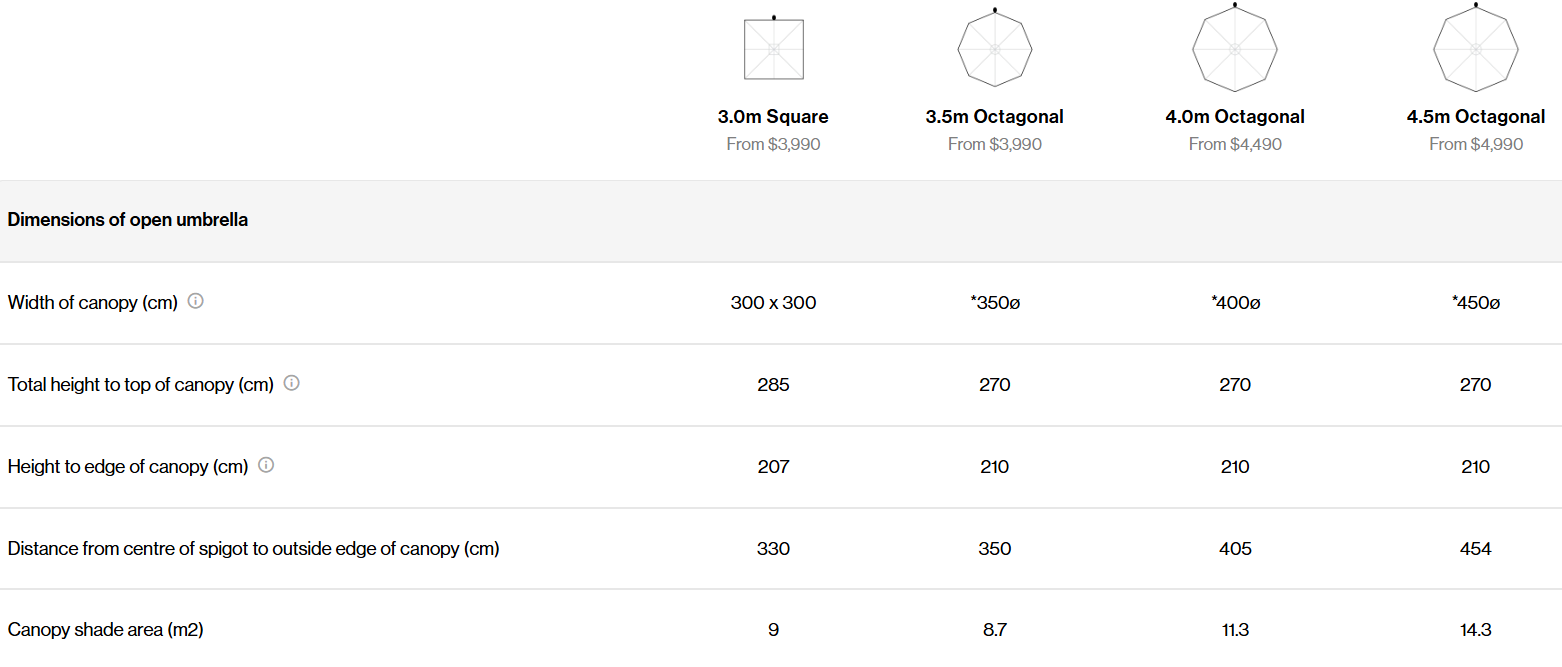Click the Distance from centre of spigot row label

[253, 549]
